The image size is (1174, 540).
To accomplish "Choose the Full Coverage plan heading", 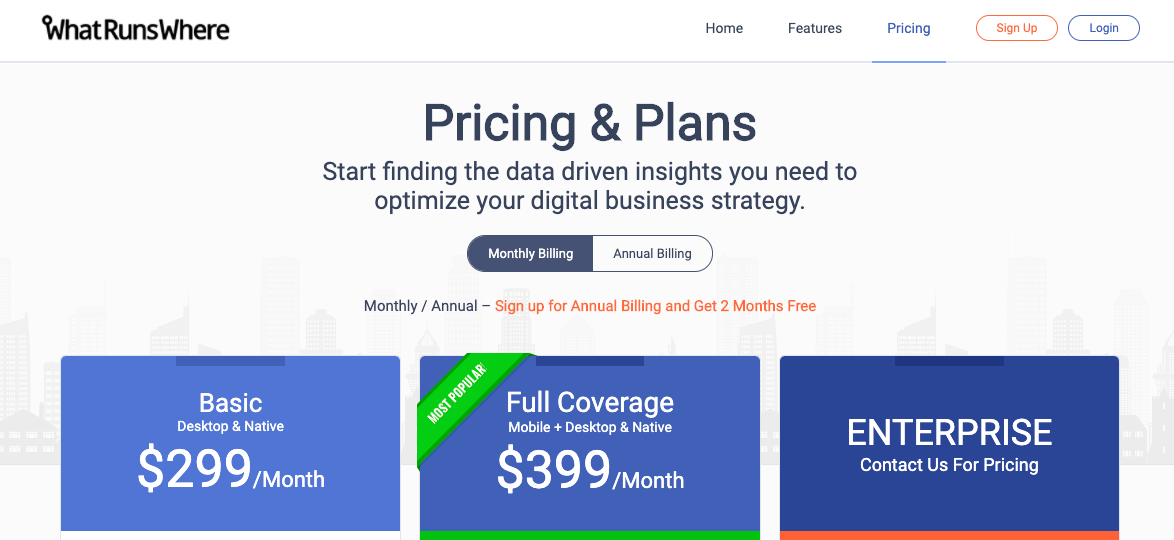I will (x=590, y=403).
